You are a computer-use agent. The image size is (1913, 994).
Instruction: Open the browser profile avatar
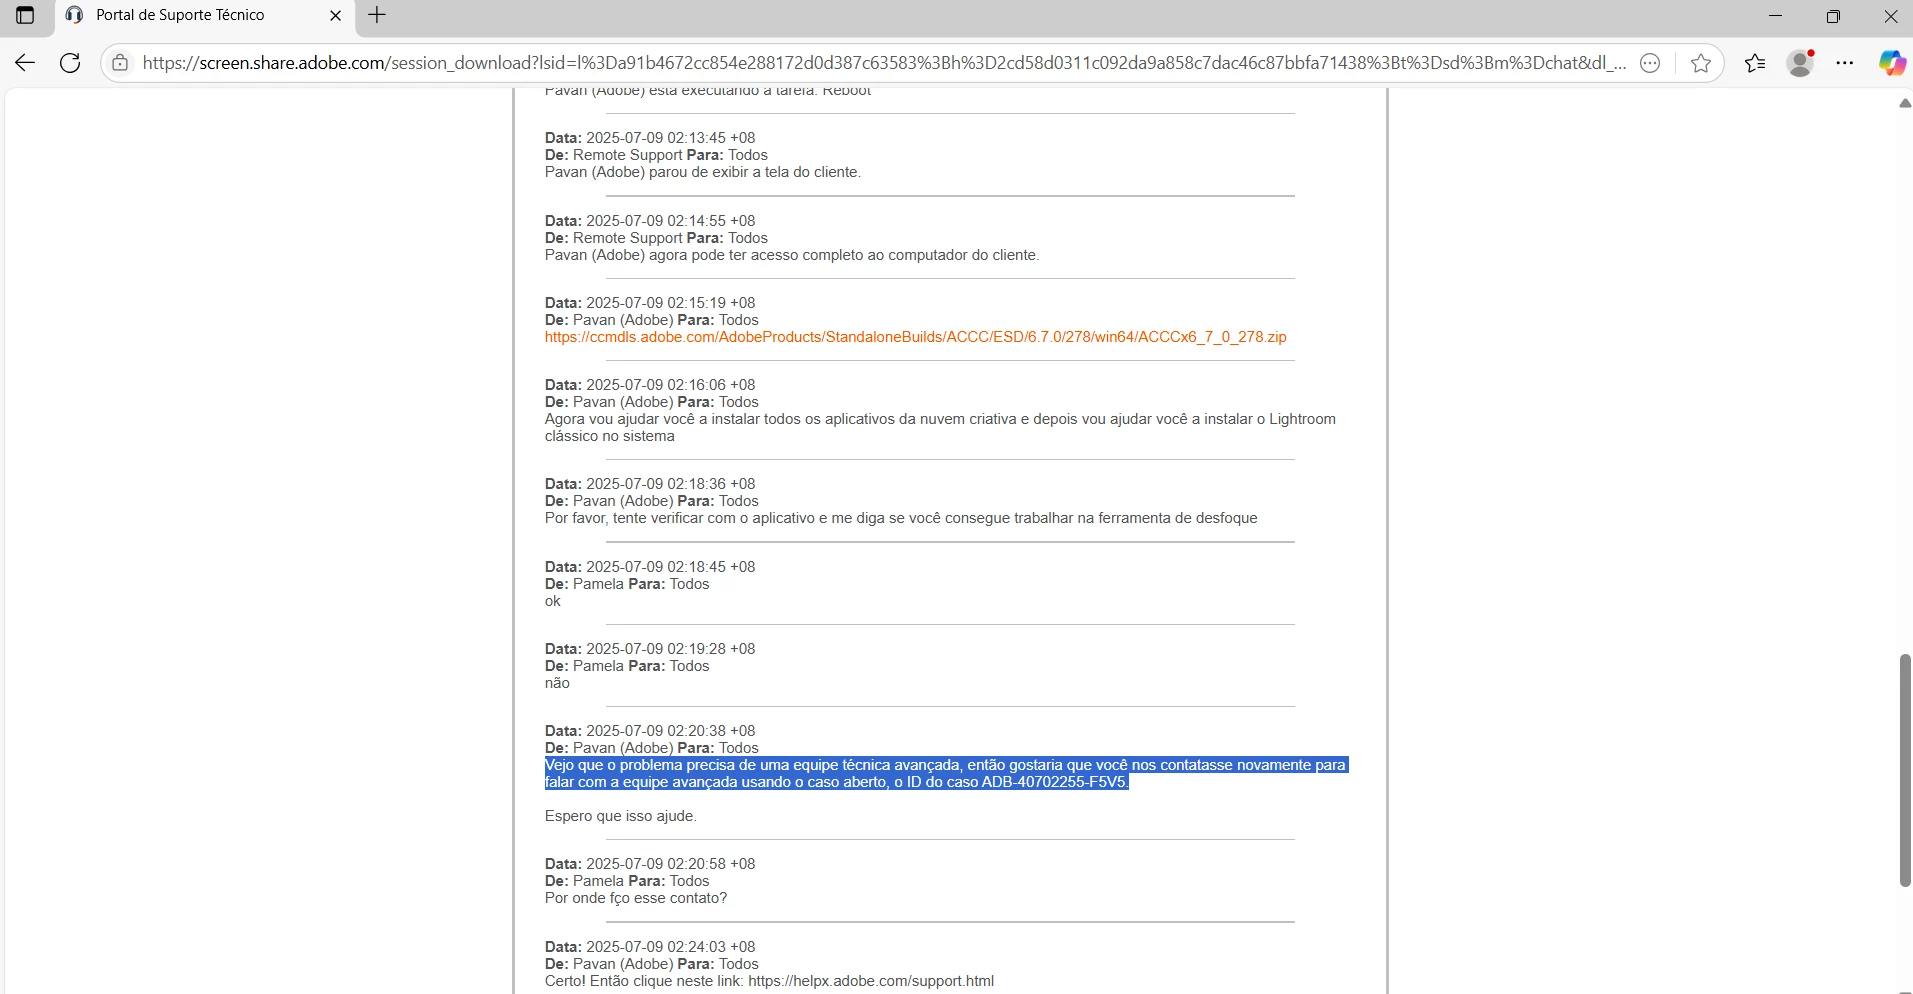click(1801, 63)
